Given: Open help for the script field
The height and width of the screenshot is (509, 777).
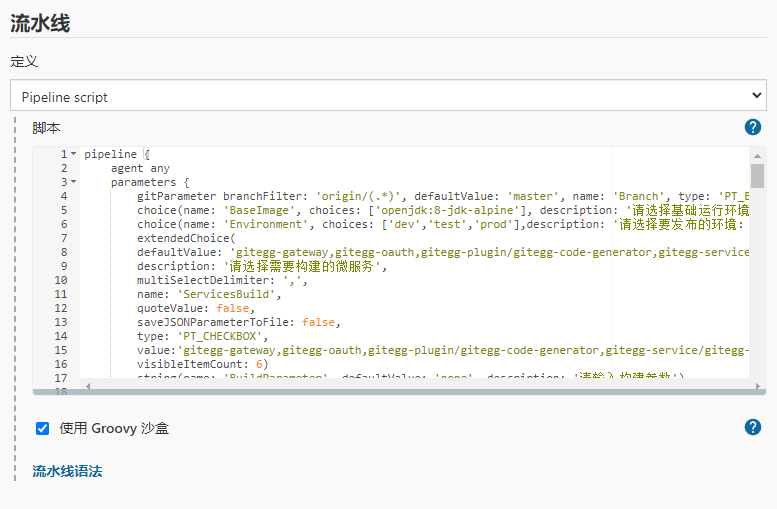Looking at the screenshot, I should click(x=753, y=127).
